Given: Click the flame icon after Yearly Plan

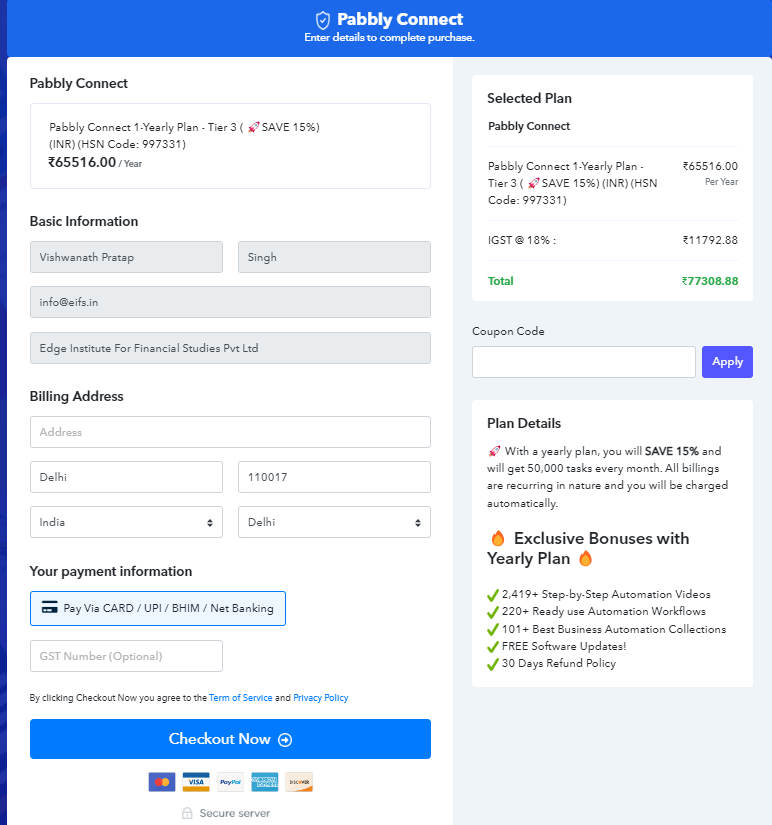Looking at the screenshot, I should (585, 558).
